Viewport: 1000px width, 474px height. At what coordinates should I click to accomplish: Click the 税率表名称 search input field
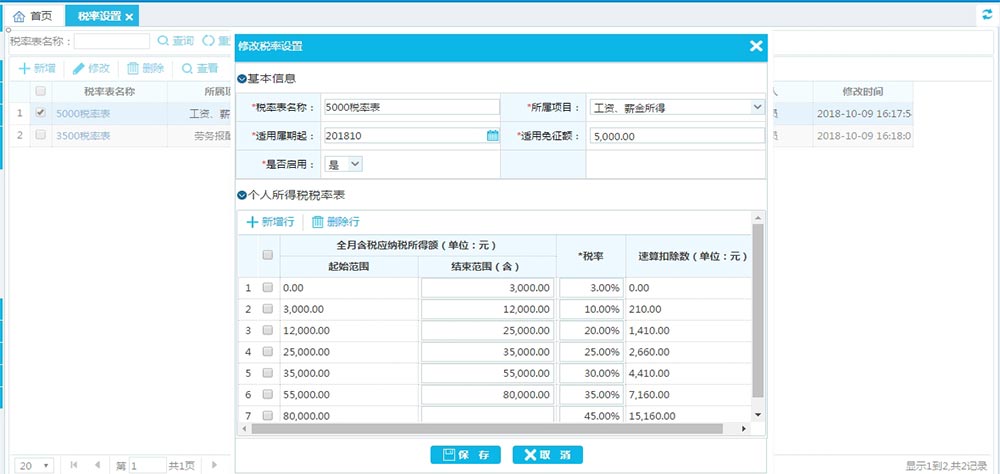point(112,41)
